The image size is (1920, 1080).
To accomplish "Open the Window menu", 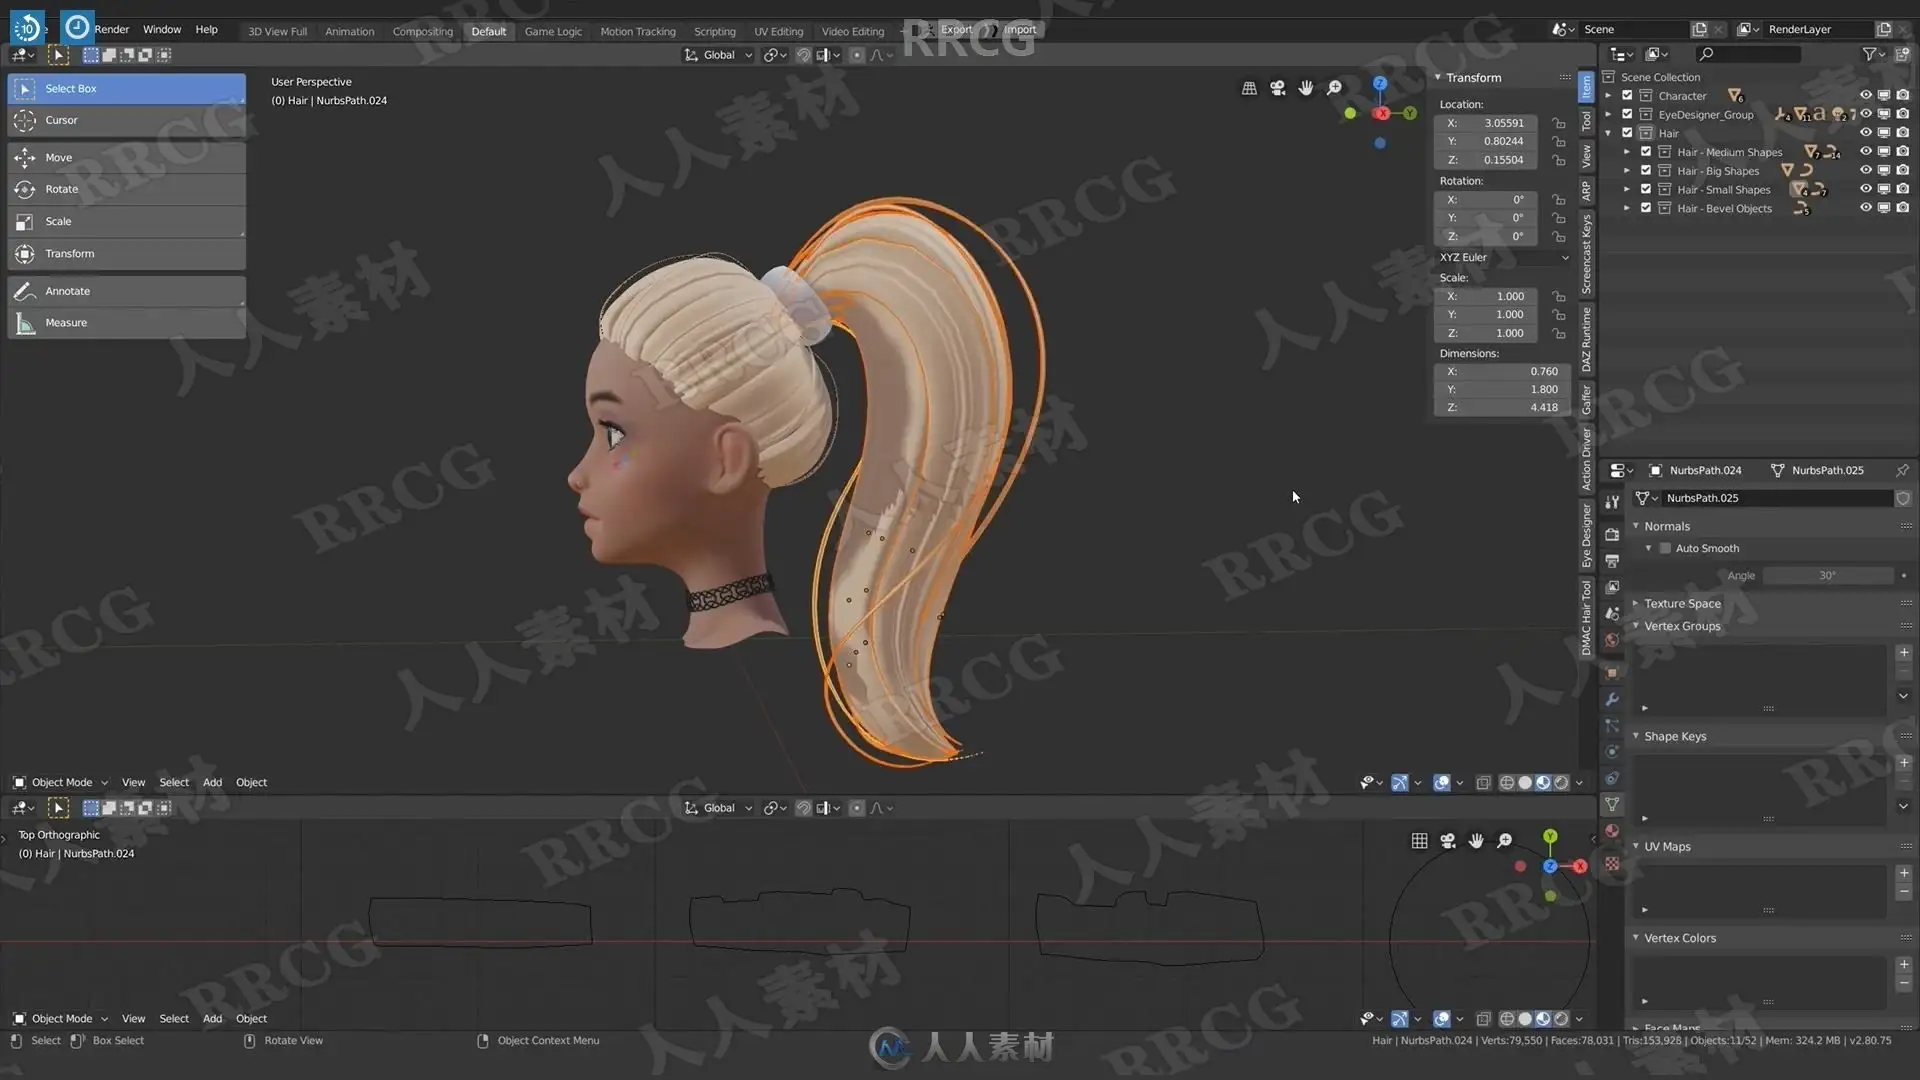I will (162, 30).
